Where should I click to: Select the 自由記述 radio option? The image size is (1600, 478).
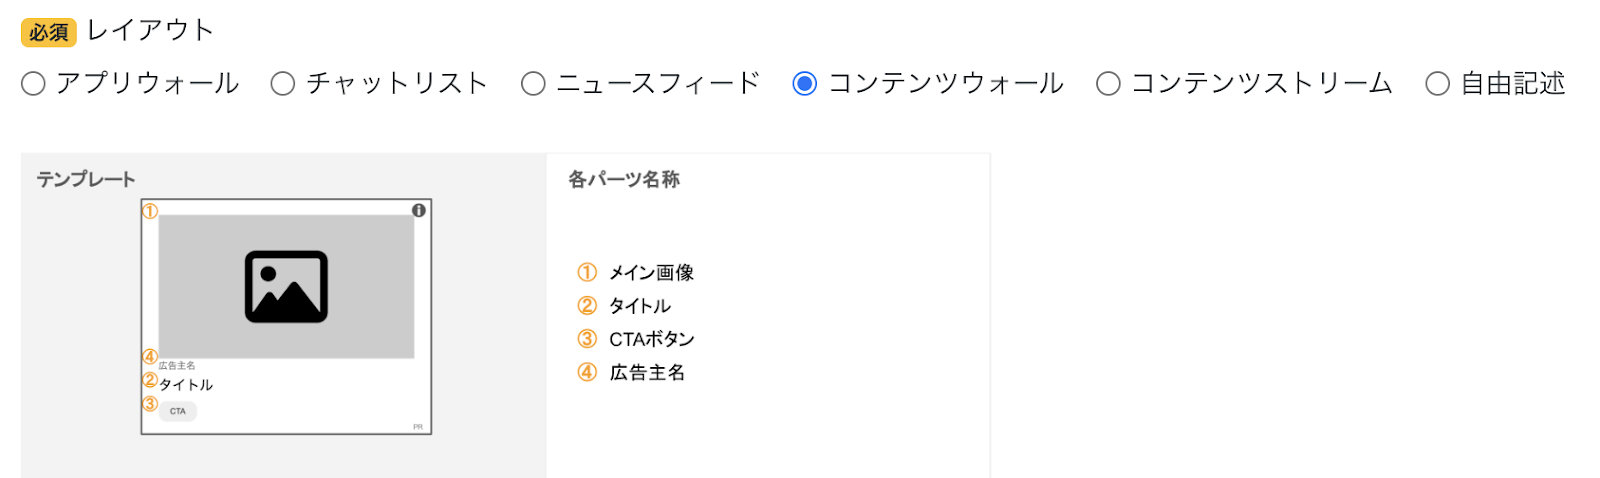click(1437, 84)
